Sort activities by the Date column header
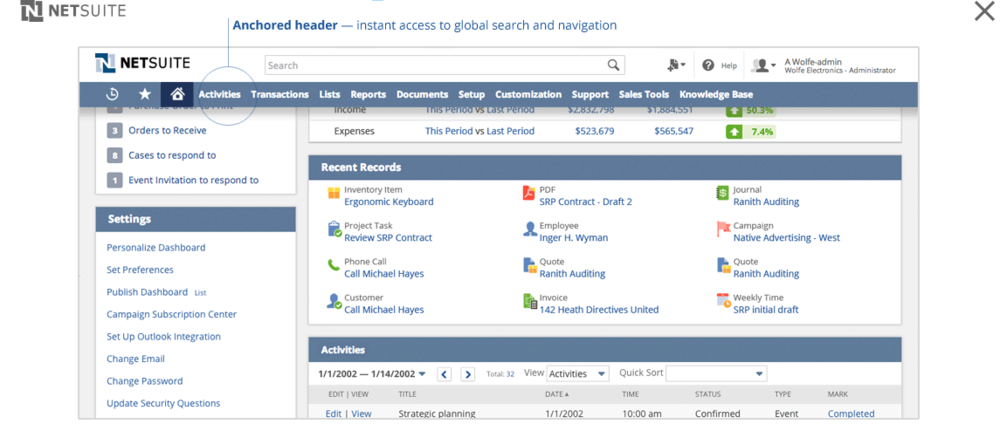The width and height of the screenshot is (1000, 431). (557, 395)
